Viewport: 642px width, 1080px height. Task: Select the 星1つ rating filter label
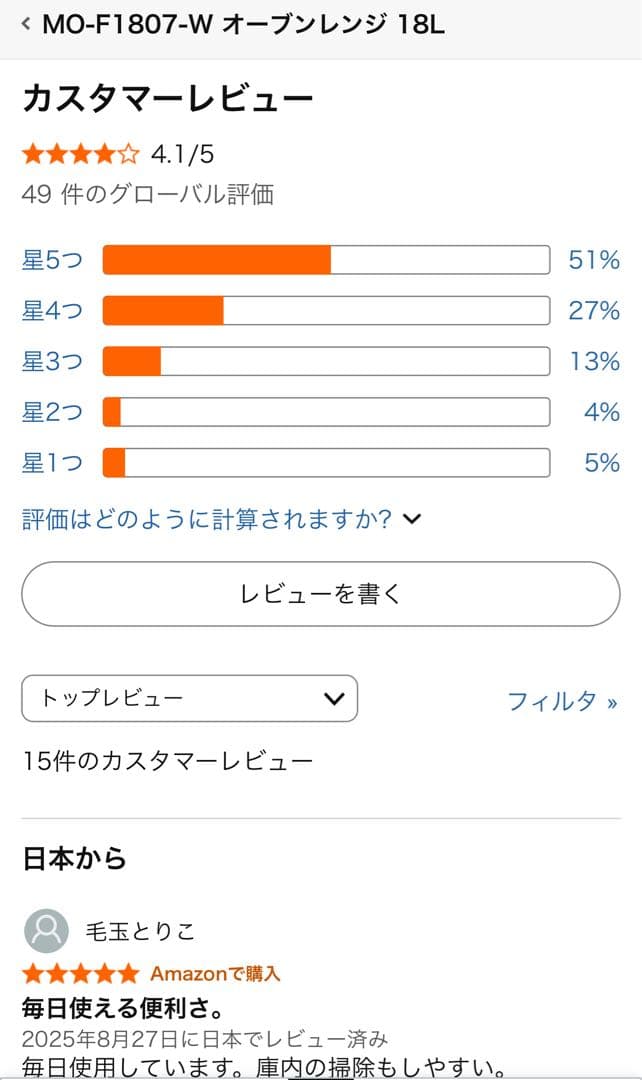52,463
